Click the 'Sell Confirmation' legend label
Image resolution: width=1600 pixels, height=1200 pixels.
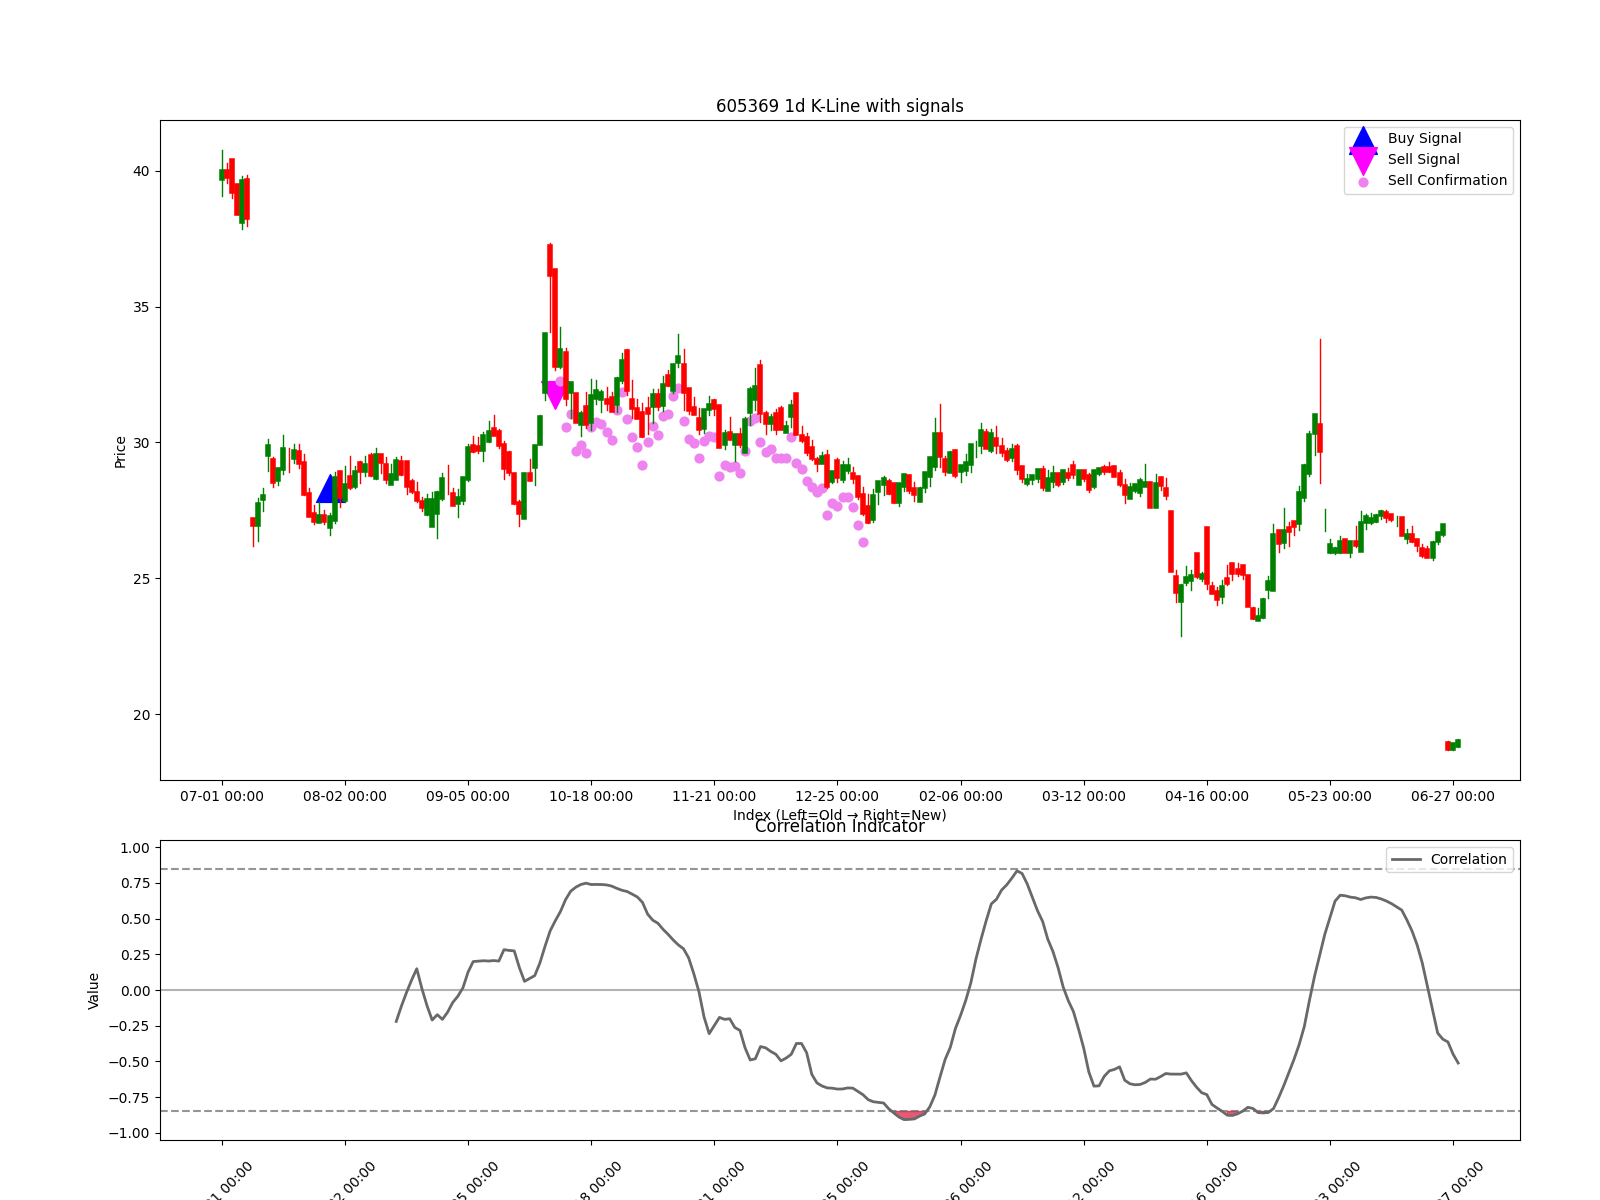pos(1447,180)
